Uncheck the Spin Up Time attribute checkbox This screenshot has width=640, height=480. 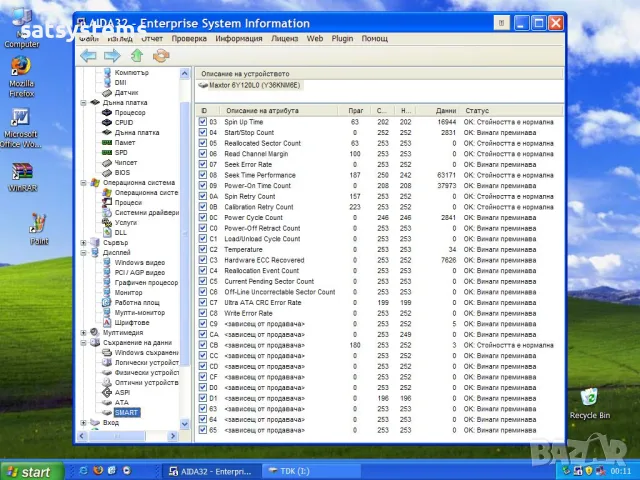[x=203, y=122]
